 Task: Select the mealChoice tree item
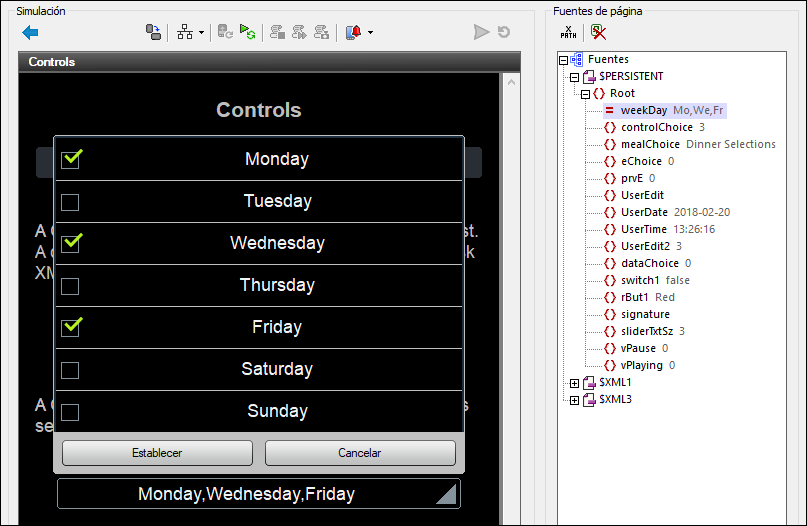[649, 144]
